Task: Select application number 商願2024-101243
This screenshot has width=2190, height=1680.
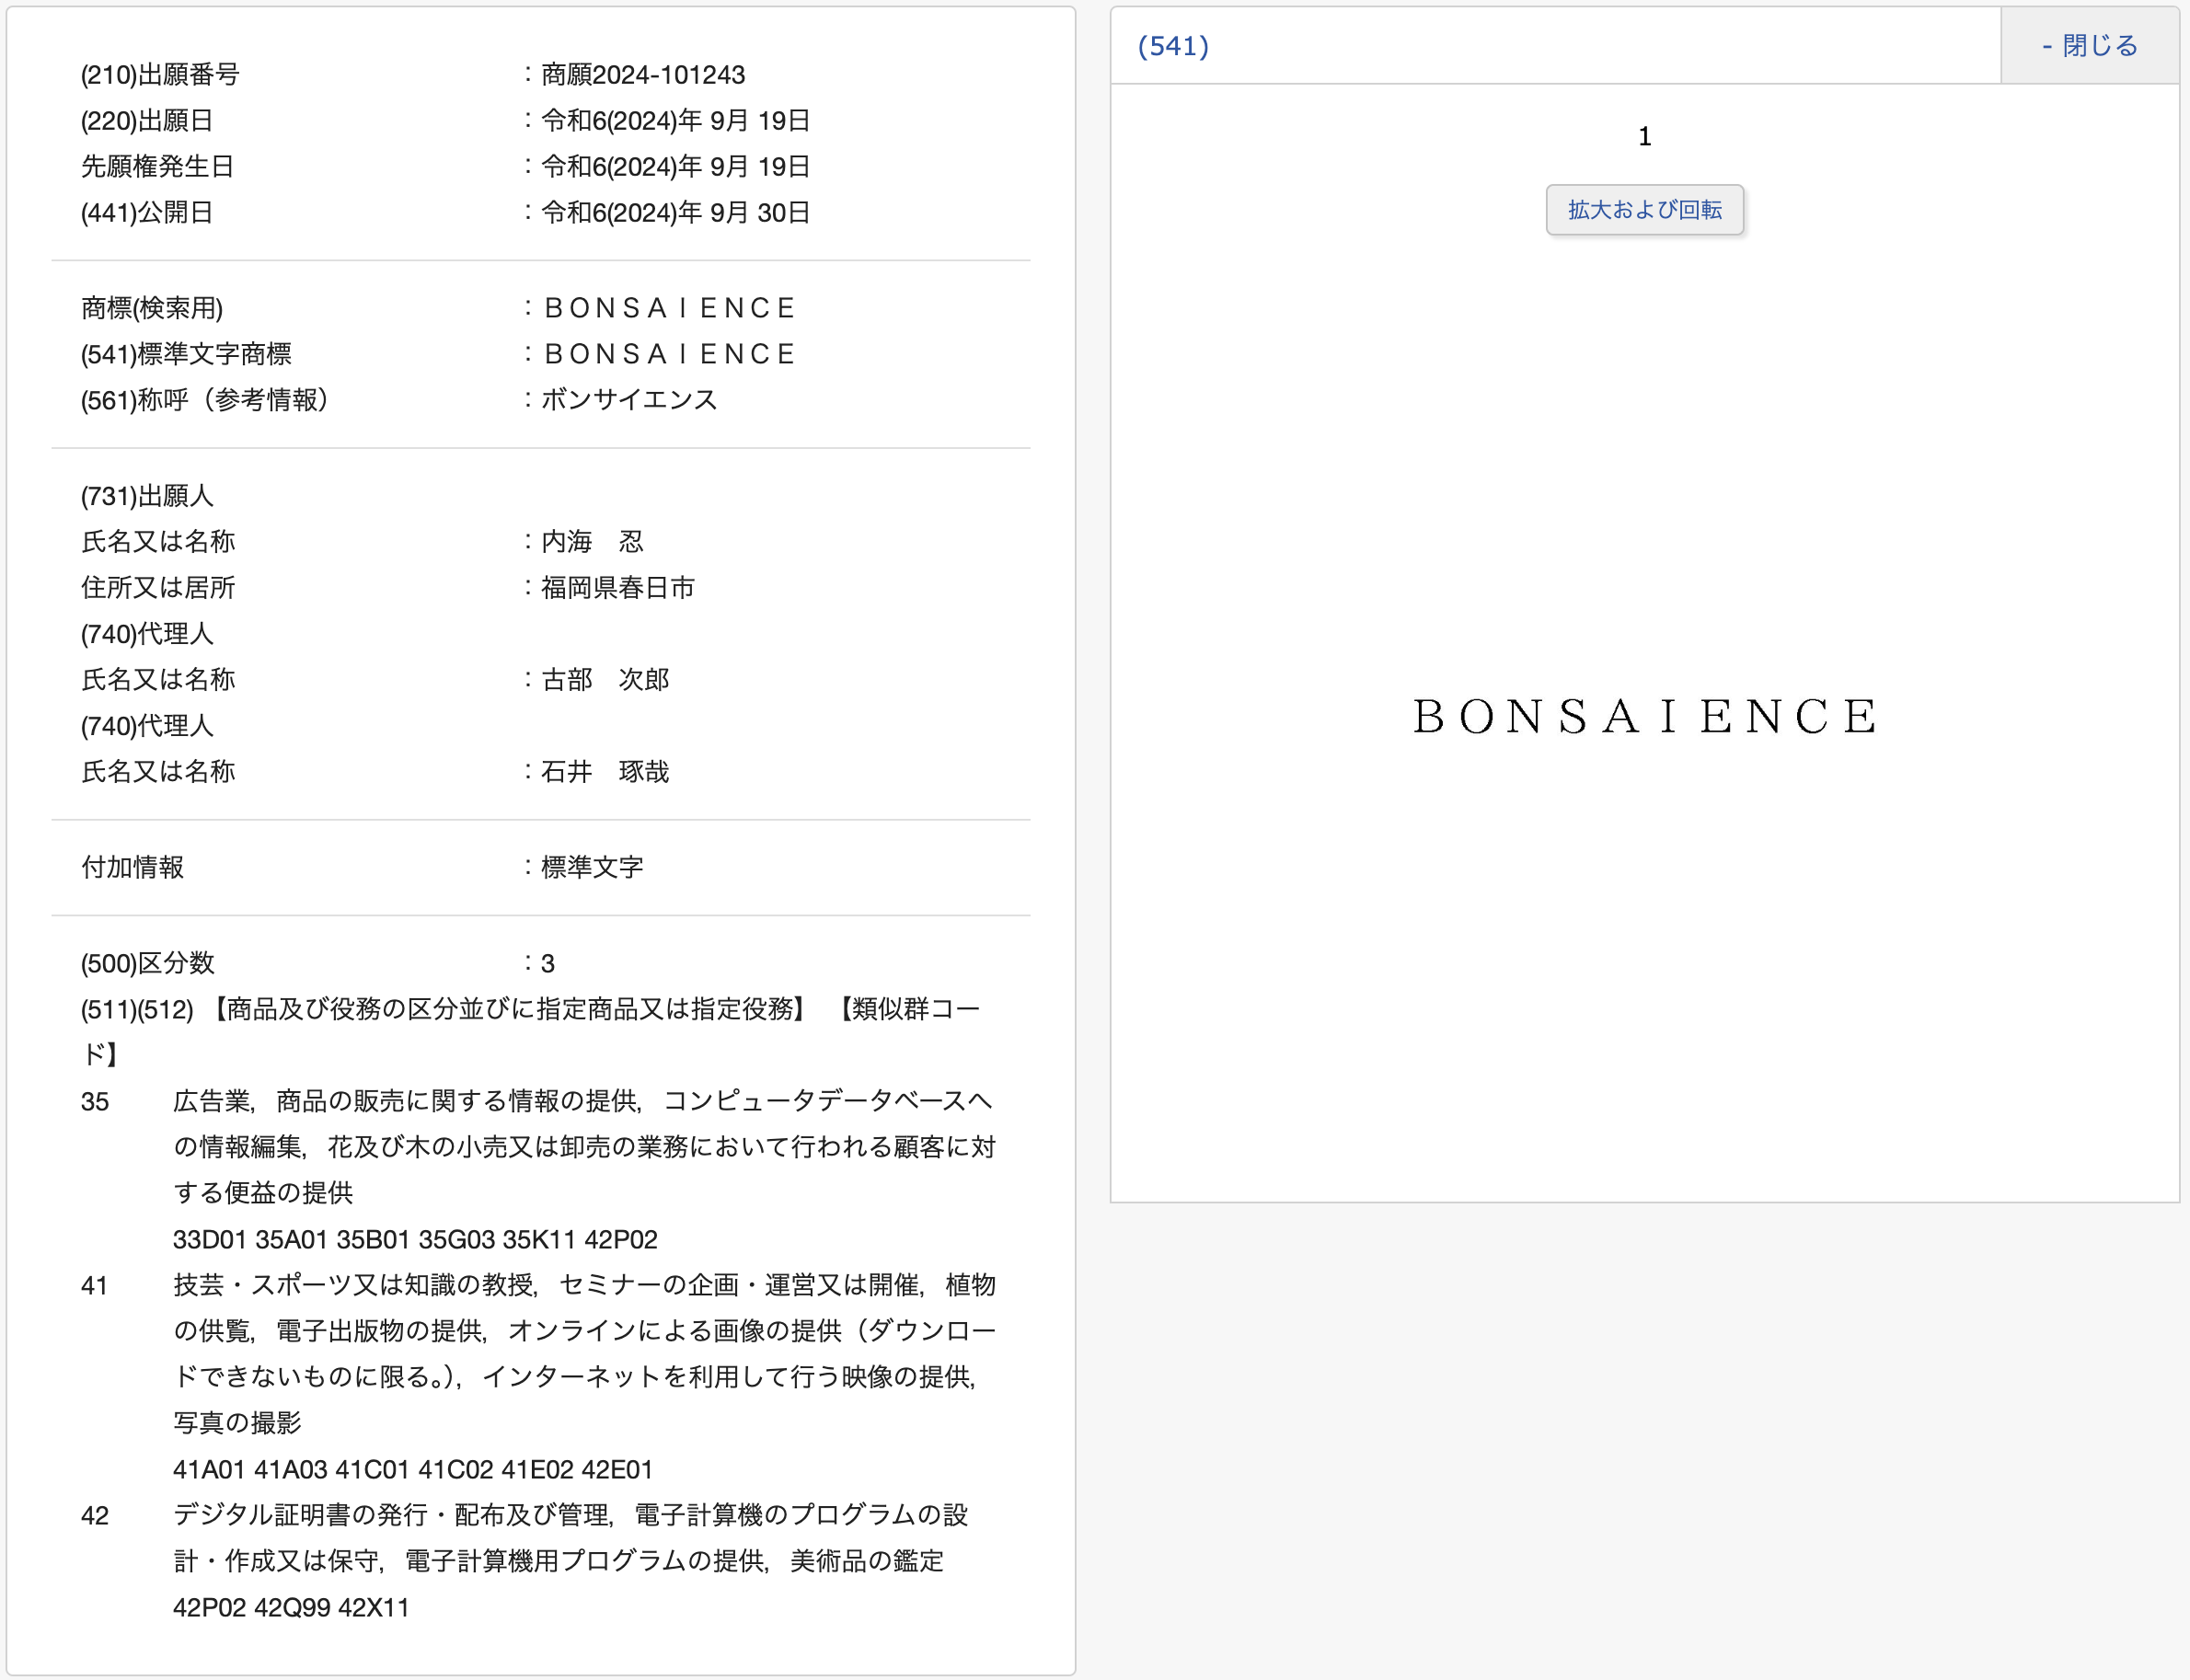Action: [643, 75]
